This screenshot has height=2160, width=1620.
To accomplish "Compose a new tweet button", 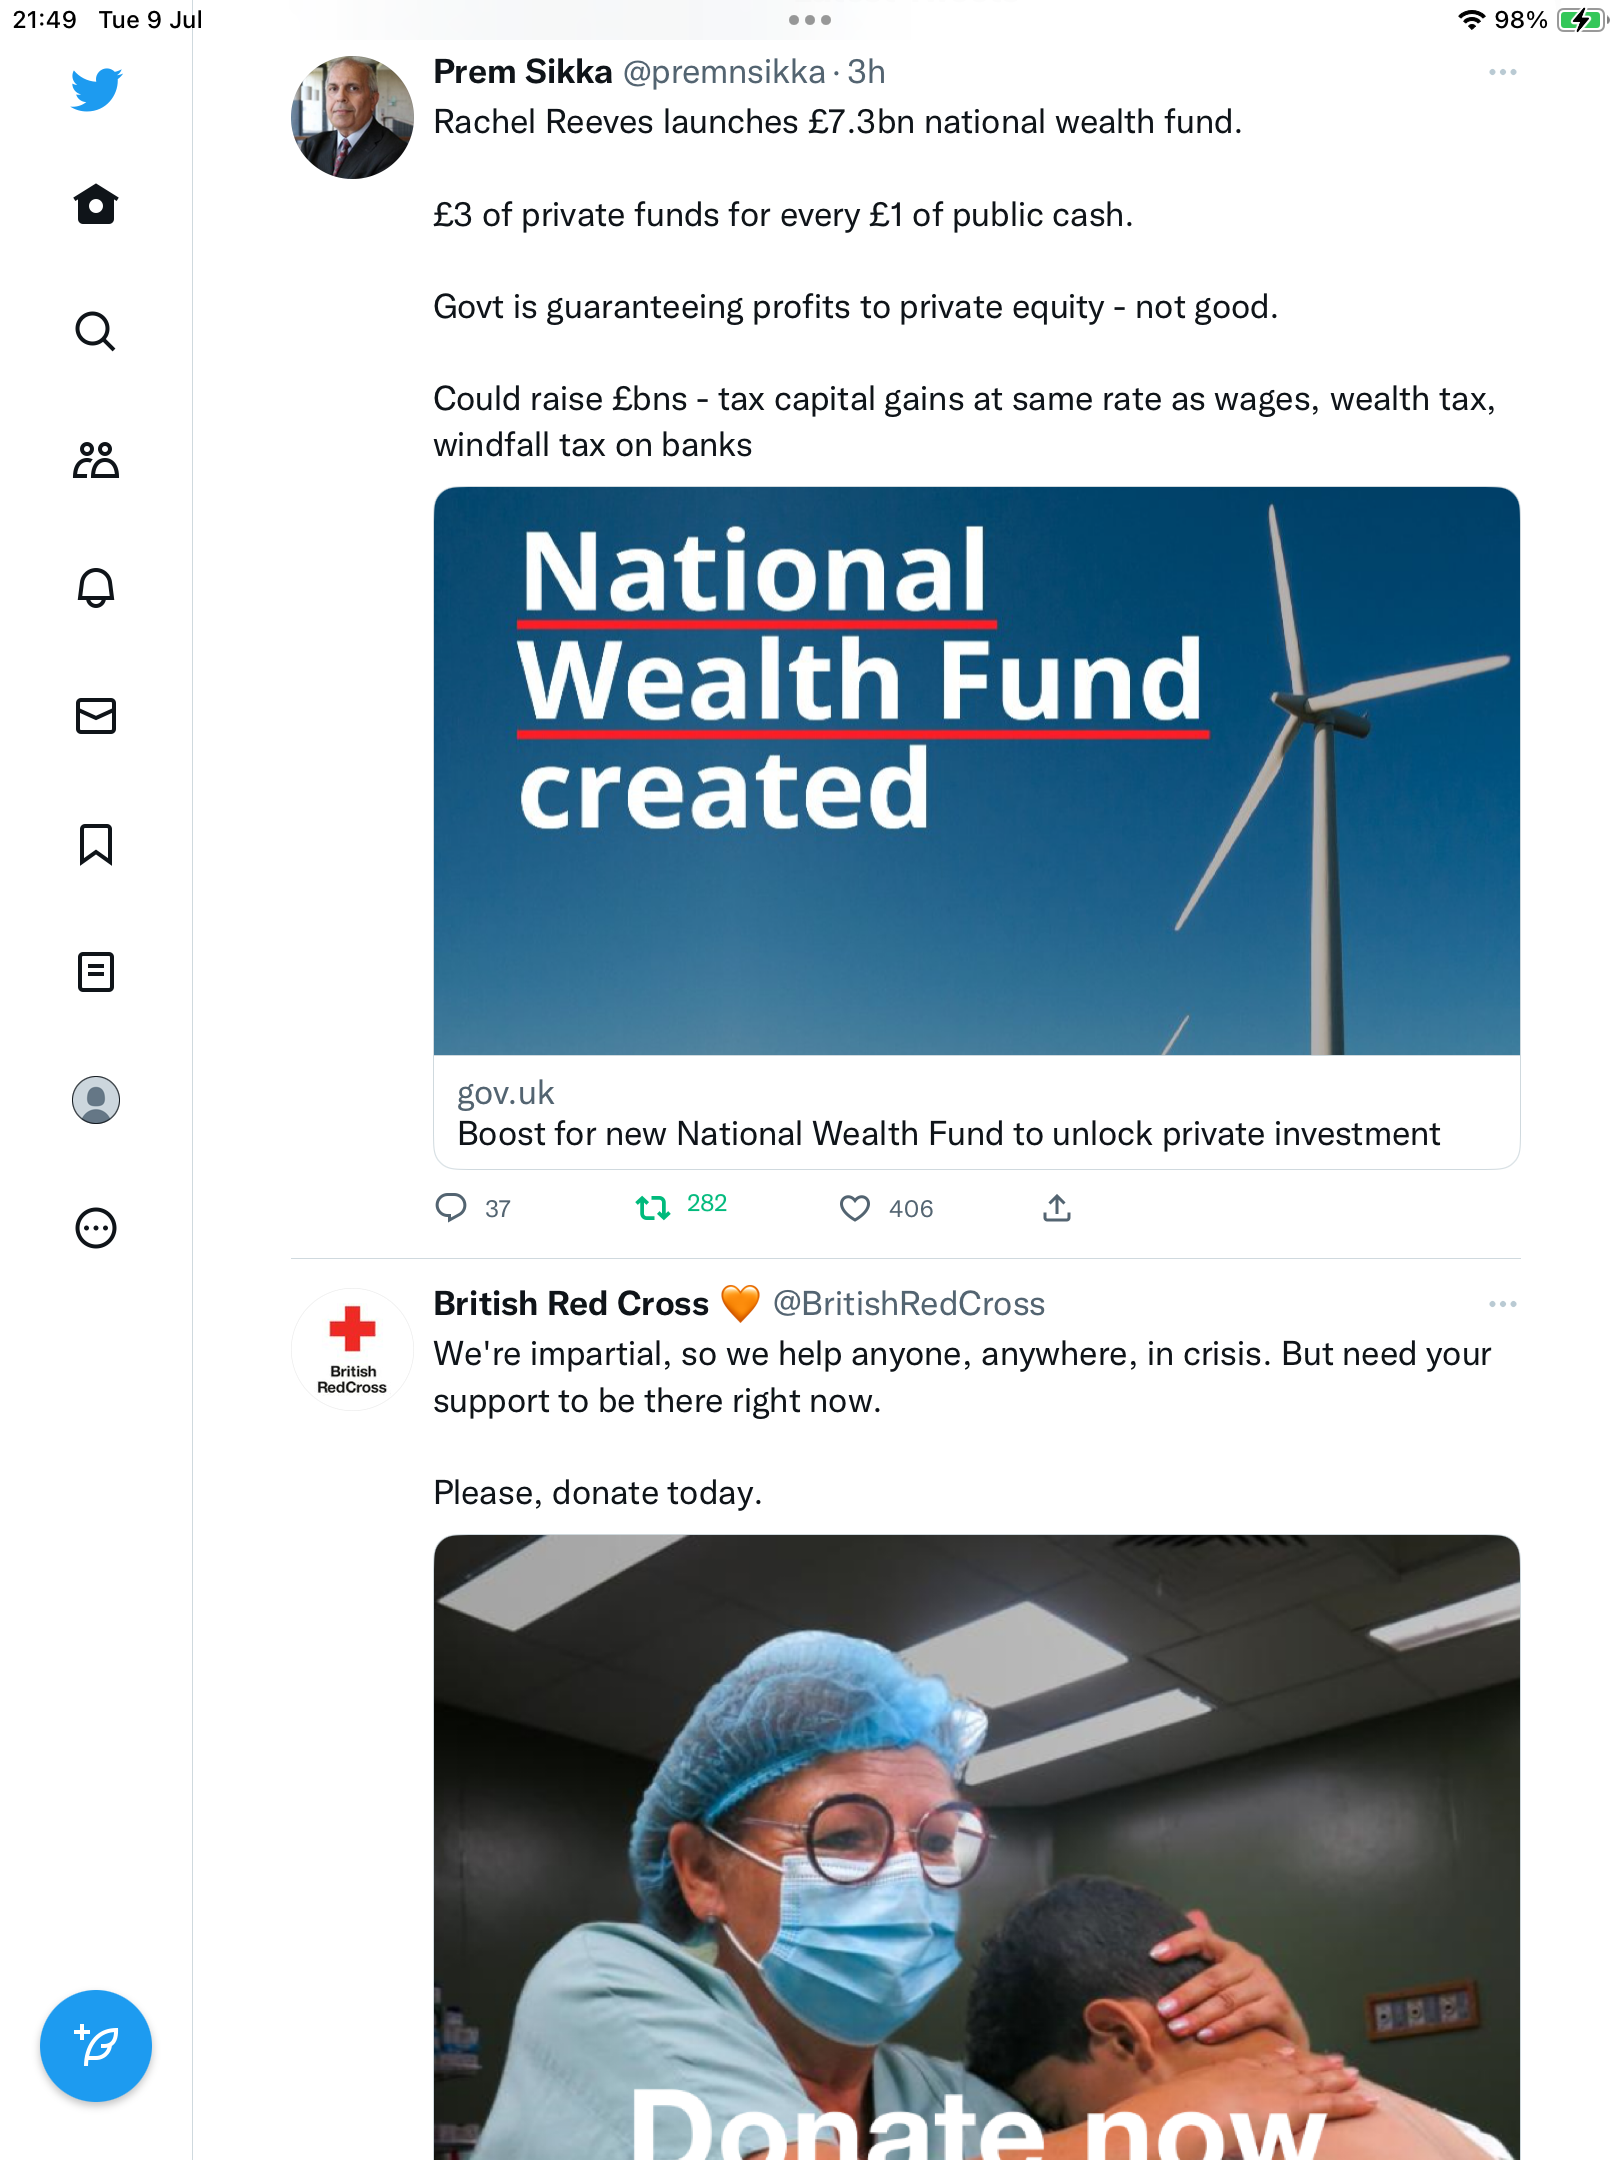I will click(96, 2046).
